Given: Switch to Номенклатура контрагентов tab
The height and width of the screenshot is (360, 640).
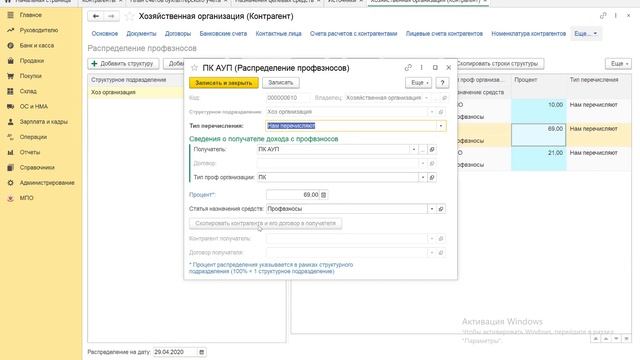Looking at the screenshot, I should (529, 33).
